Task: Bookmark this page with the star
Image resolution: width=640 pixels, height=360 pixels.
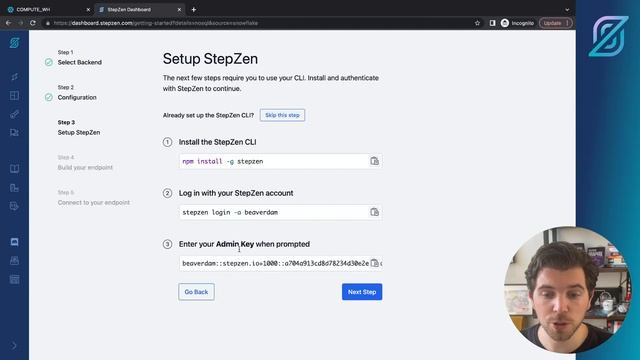Action: point(477,23)
